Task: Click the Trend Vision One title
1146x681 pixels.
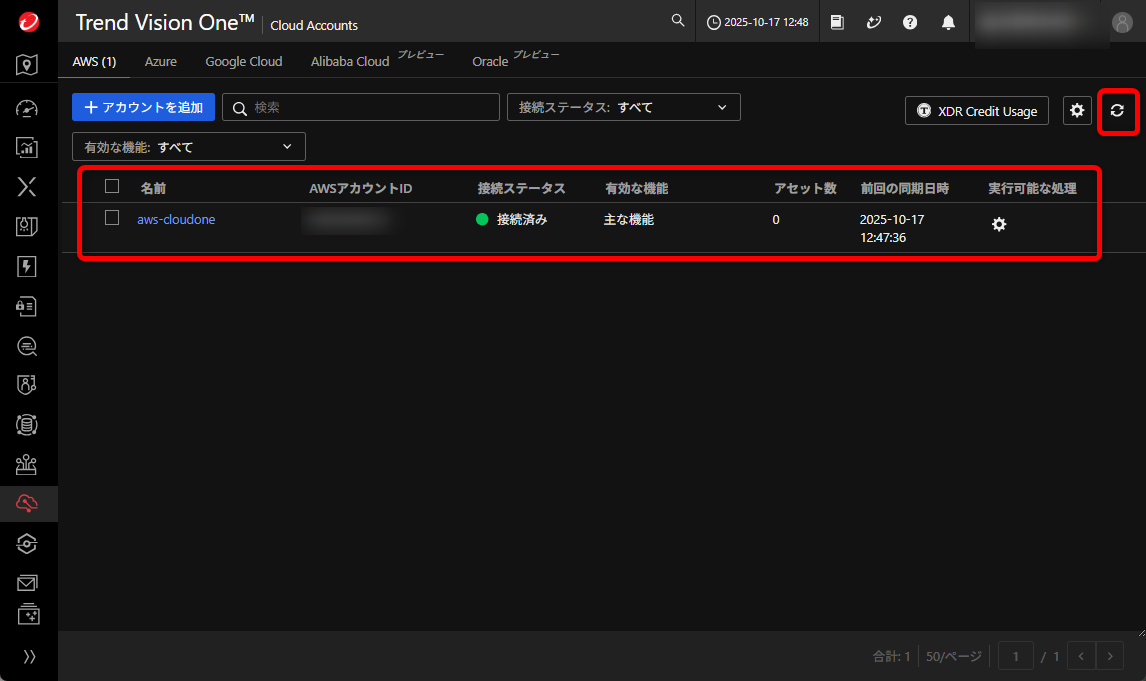Action: click(165, 23)
